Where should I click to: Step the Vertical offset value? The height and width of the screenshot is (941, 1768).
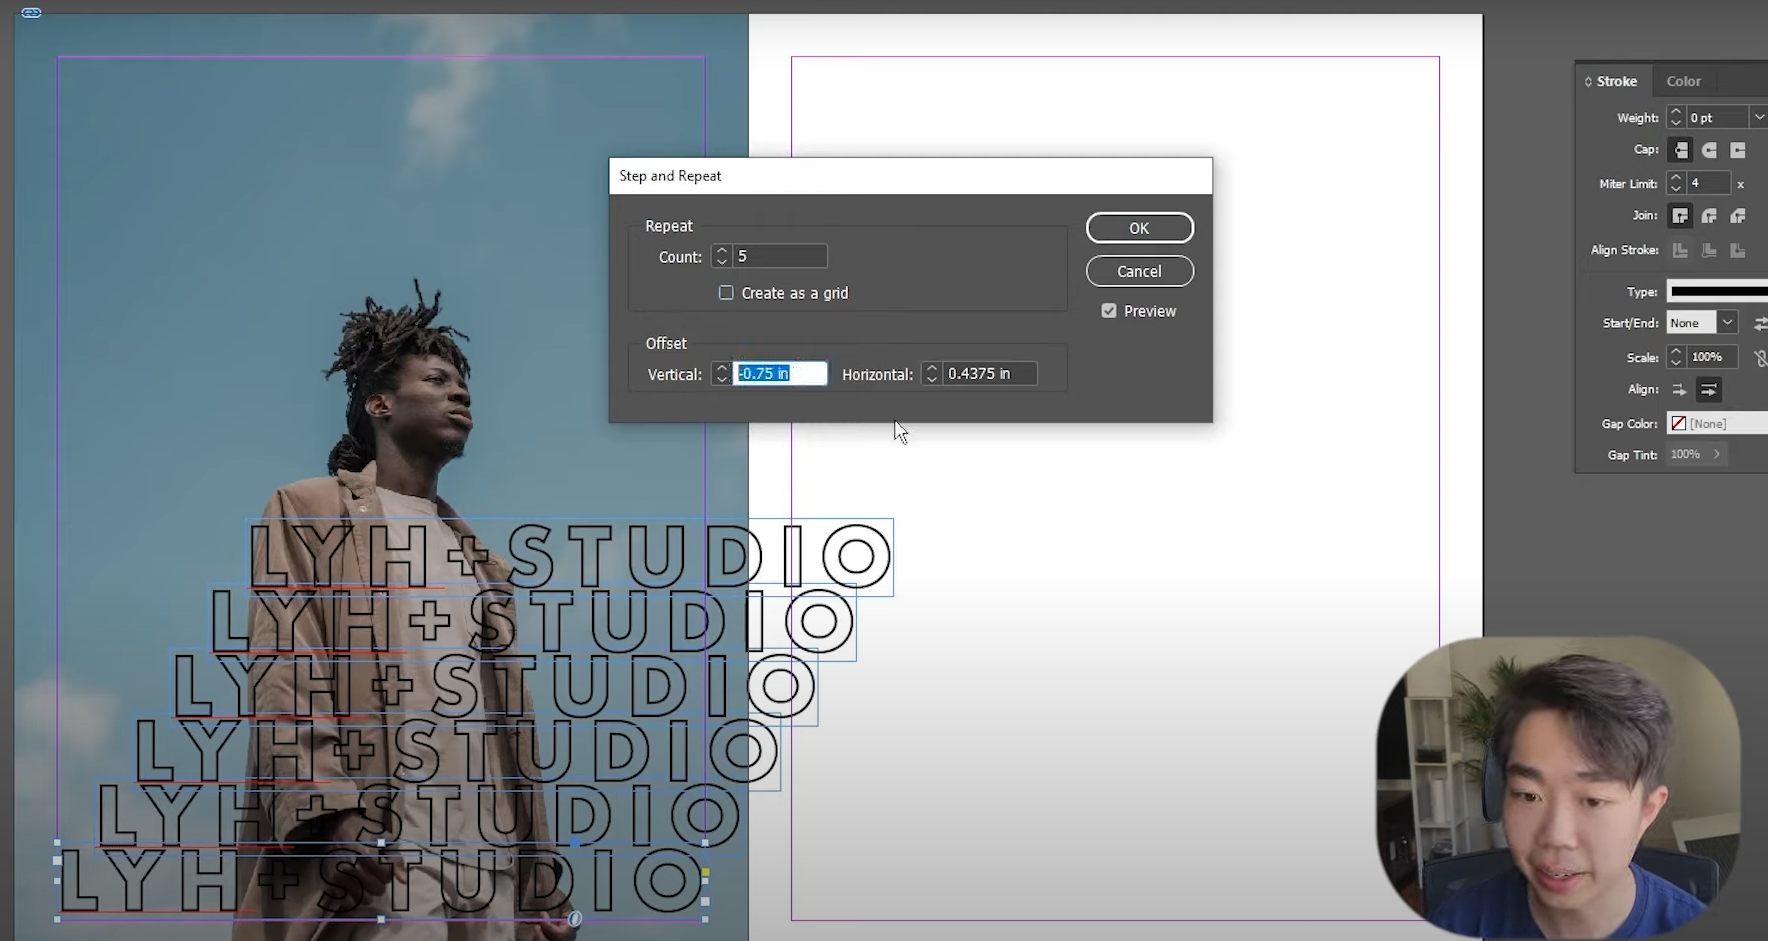pyautogui.click(x=722, y=374)
